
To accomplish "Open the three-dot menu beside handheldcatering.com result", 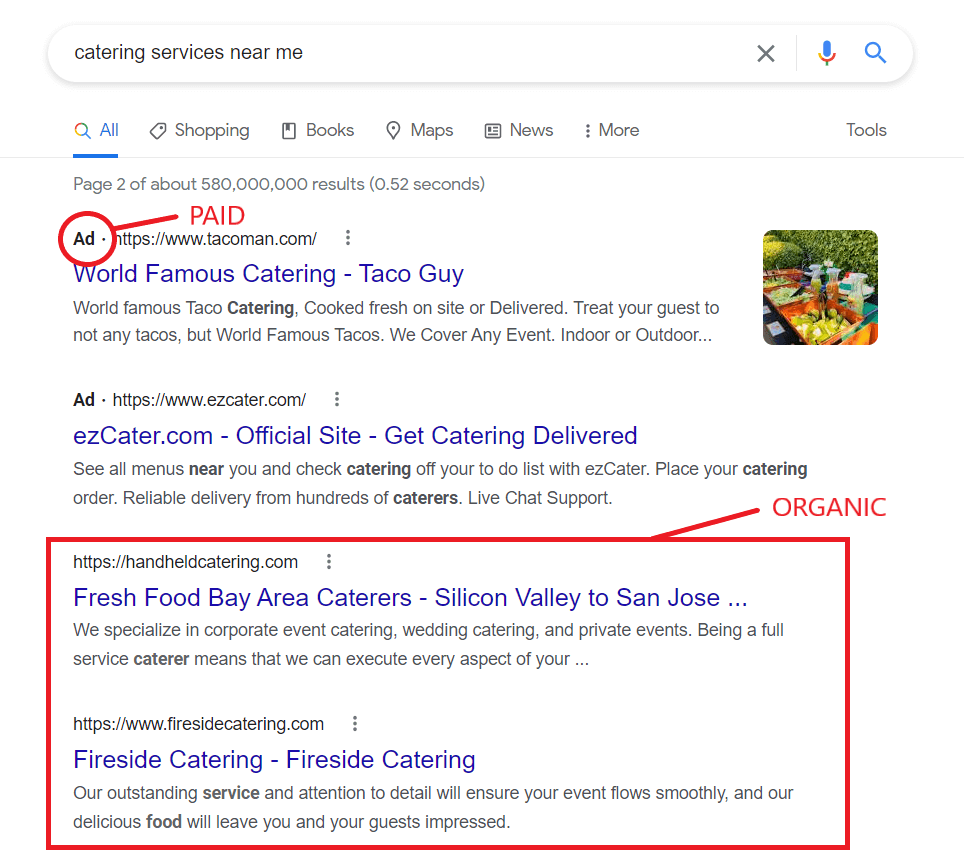I will [329, 561].
